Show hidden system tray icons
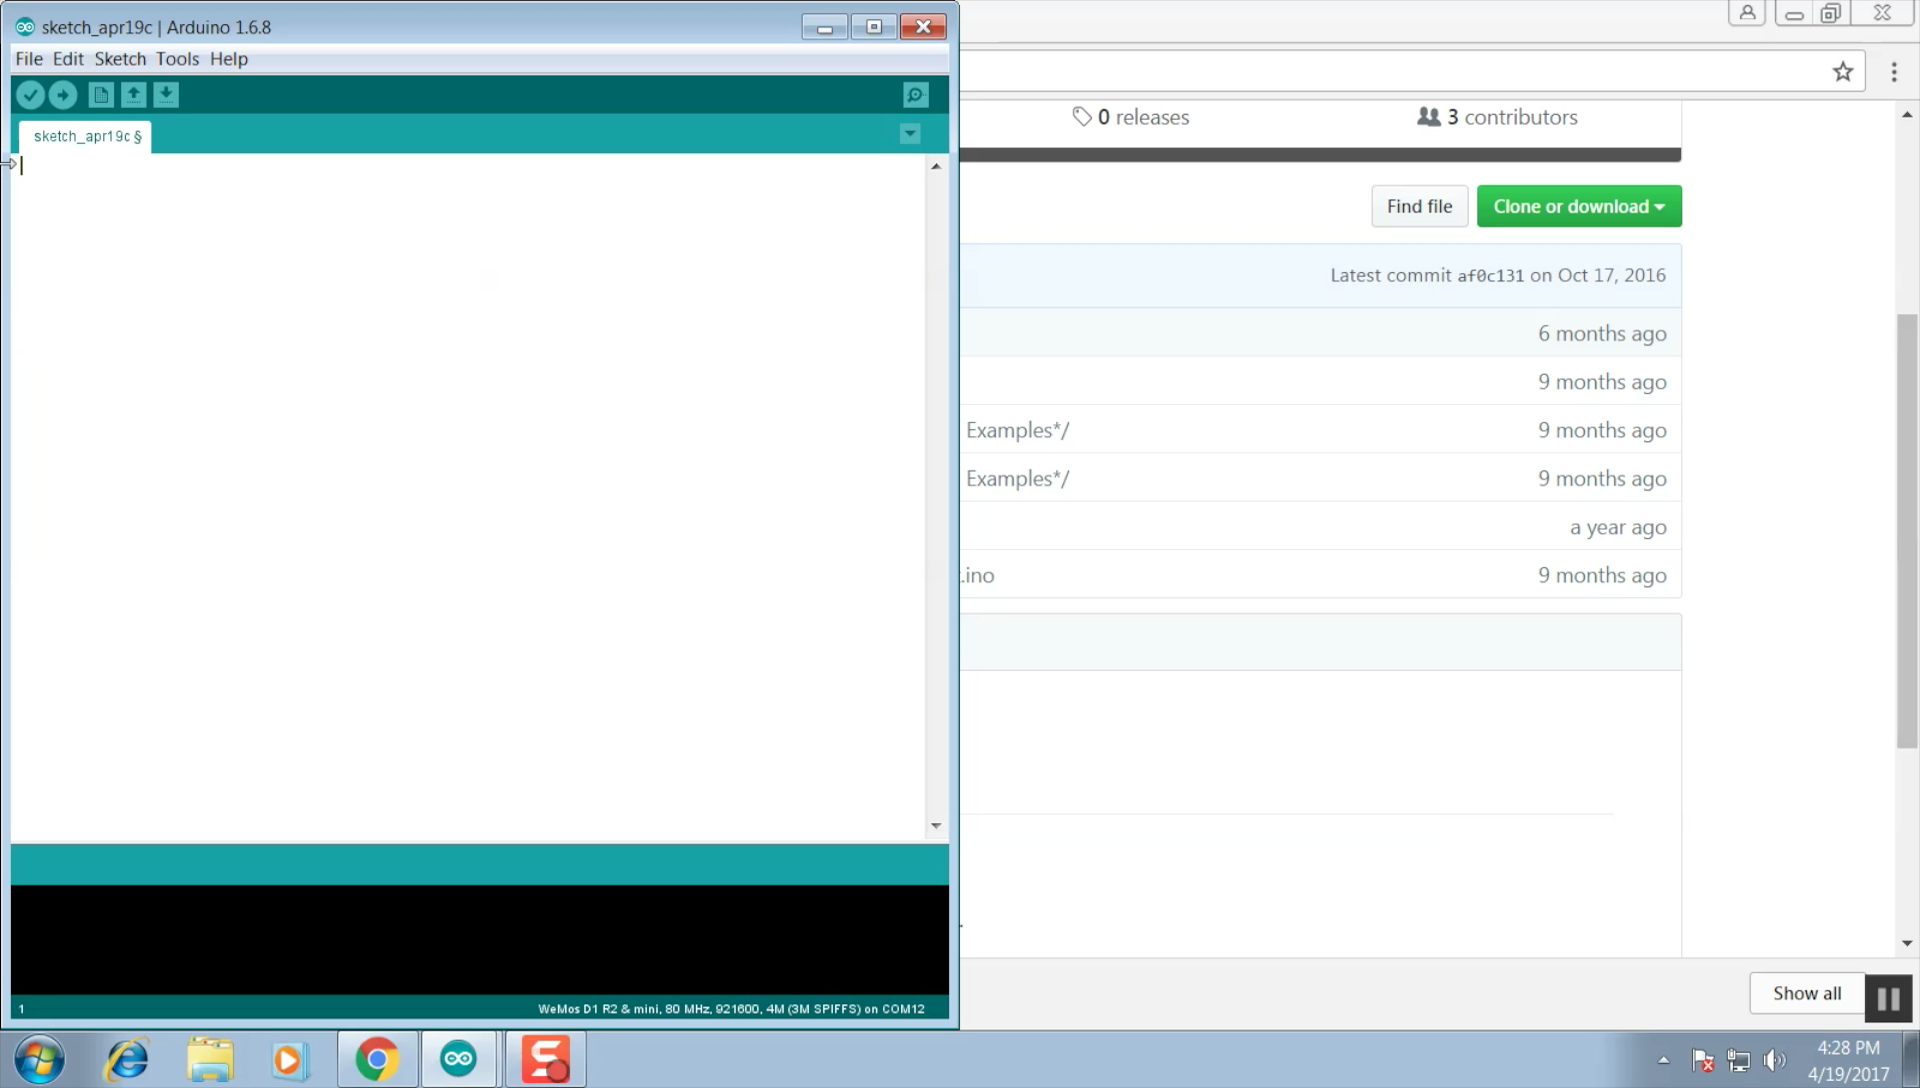 [x=1664, y=1060]
